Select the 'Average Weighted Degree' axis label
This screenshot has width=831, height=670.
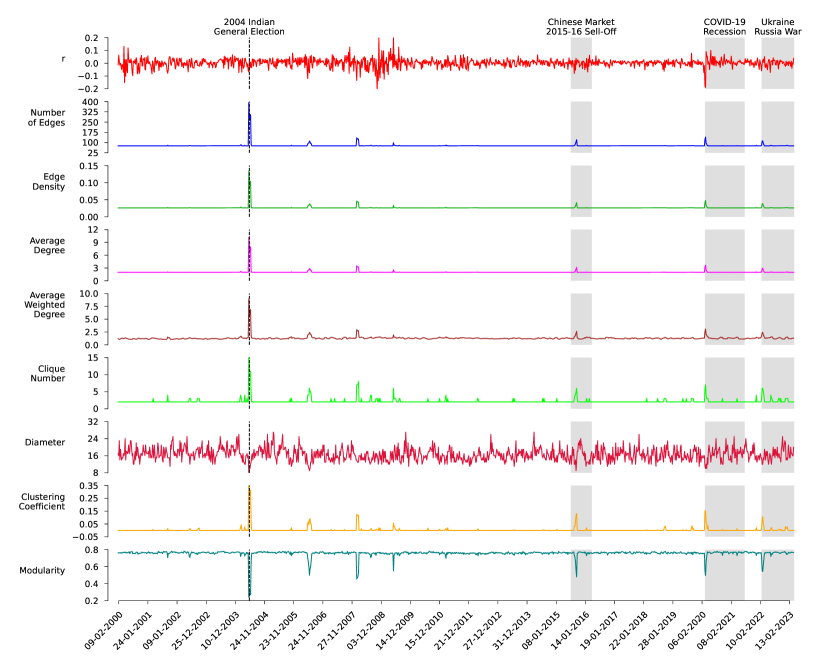[x=45, y=305]
